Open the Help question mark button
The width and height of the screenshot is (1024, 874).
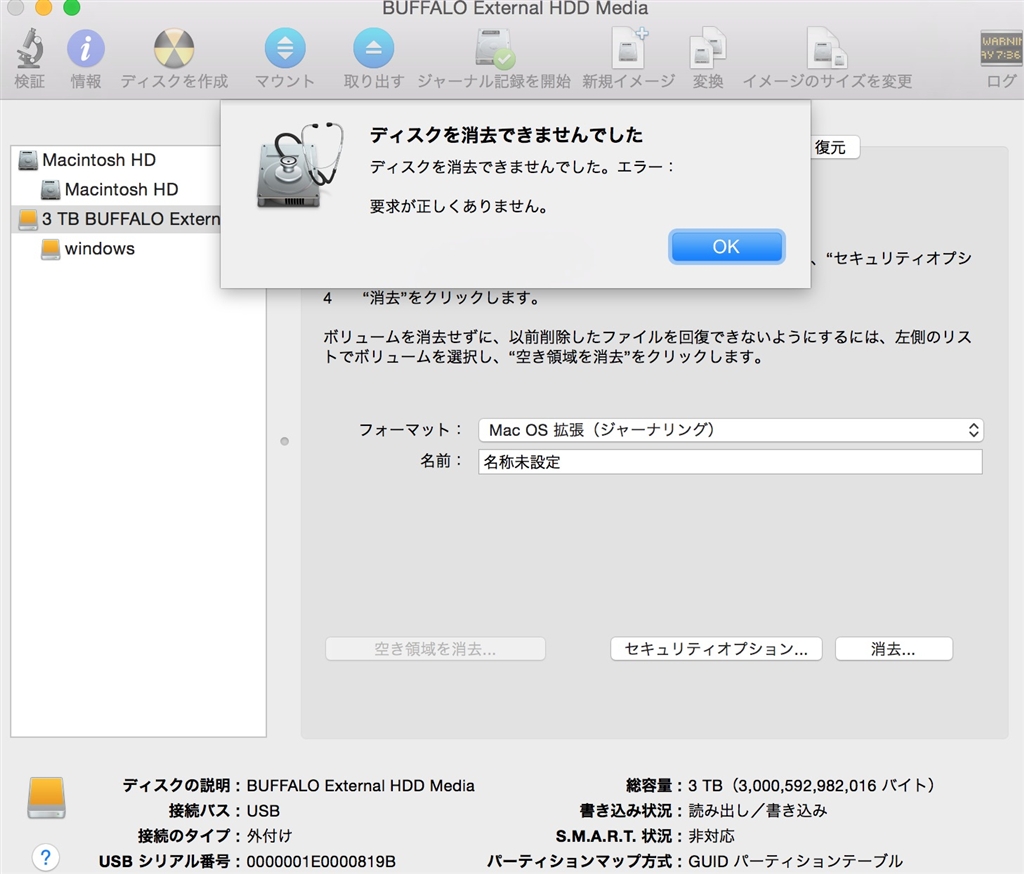(x=45, y=857)
